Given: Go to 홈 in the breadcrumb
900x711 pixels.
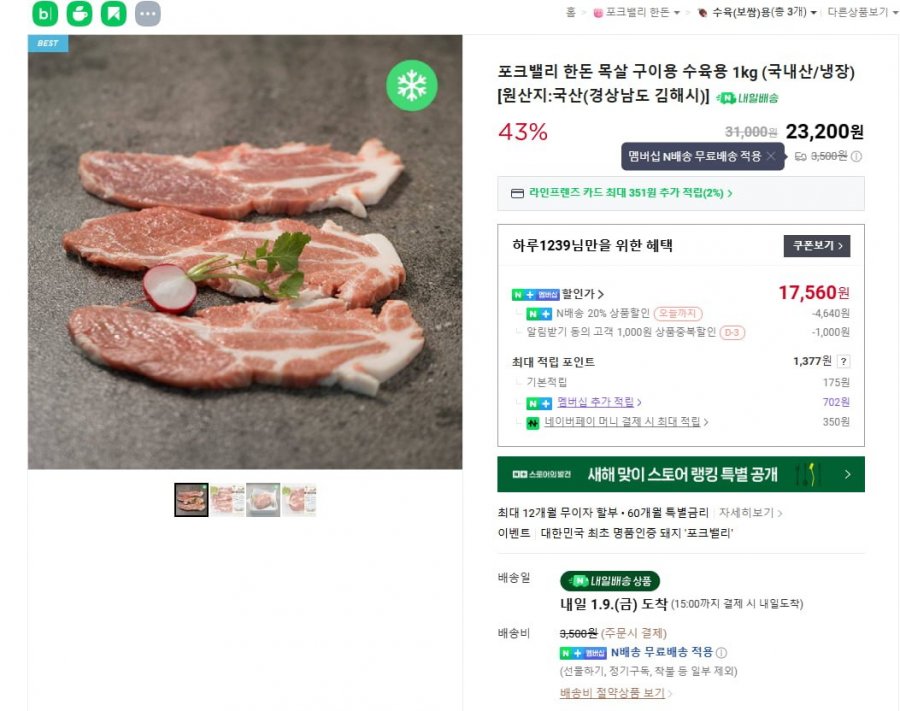Looking at the screenshot, I should pos(571,12).
